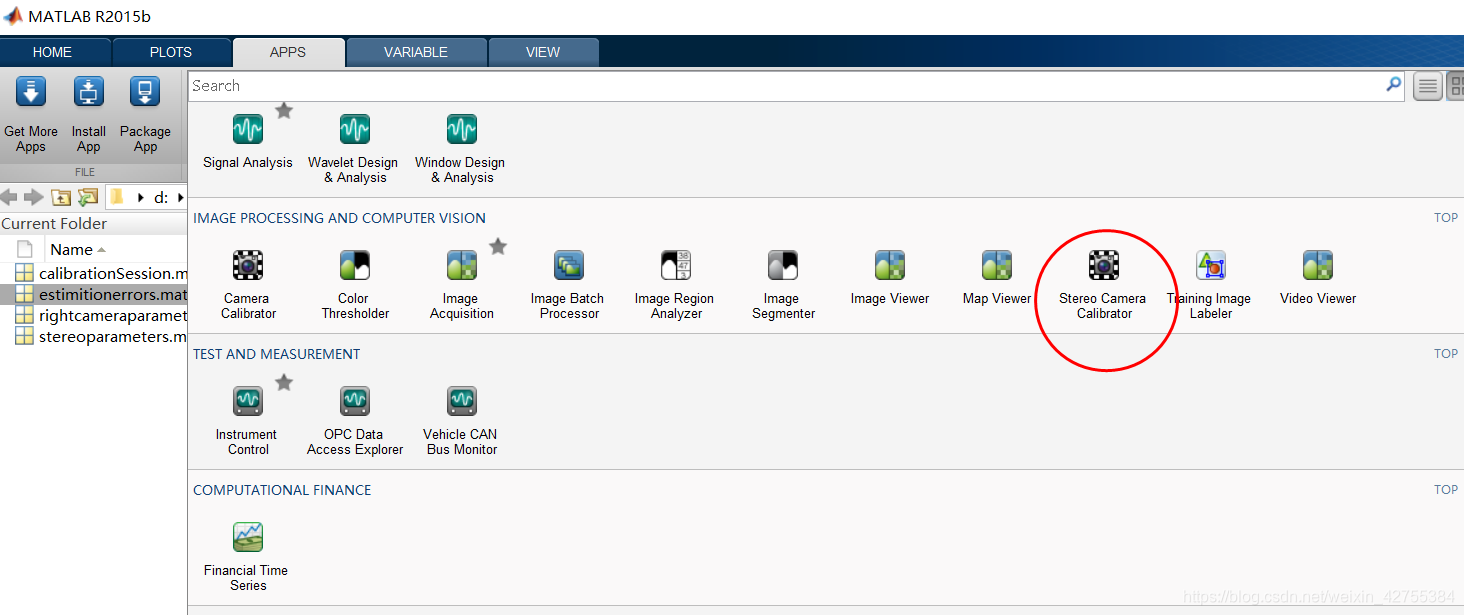Sort files by the Name column
This screenshot has height=615, width=1464.
pyautogui.click(x=72, y=250)
